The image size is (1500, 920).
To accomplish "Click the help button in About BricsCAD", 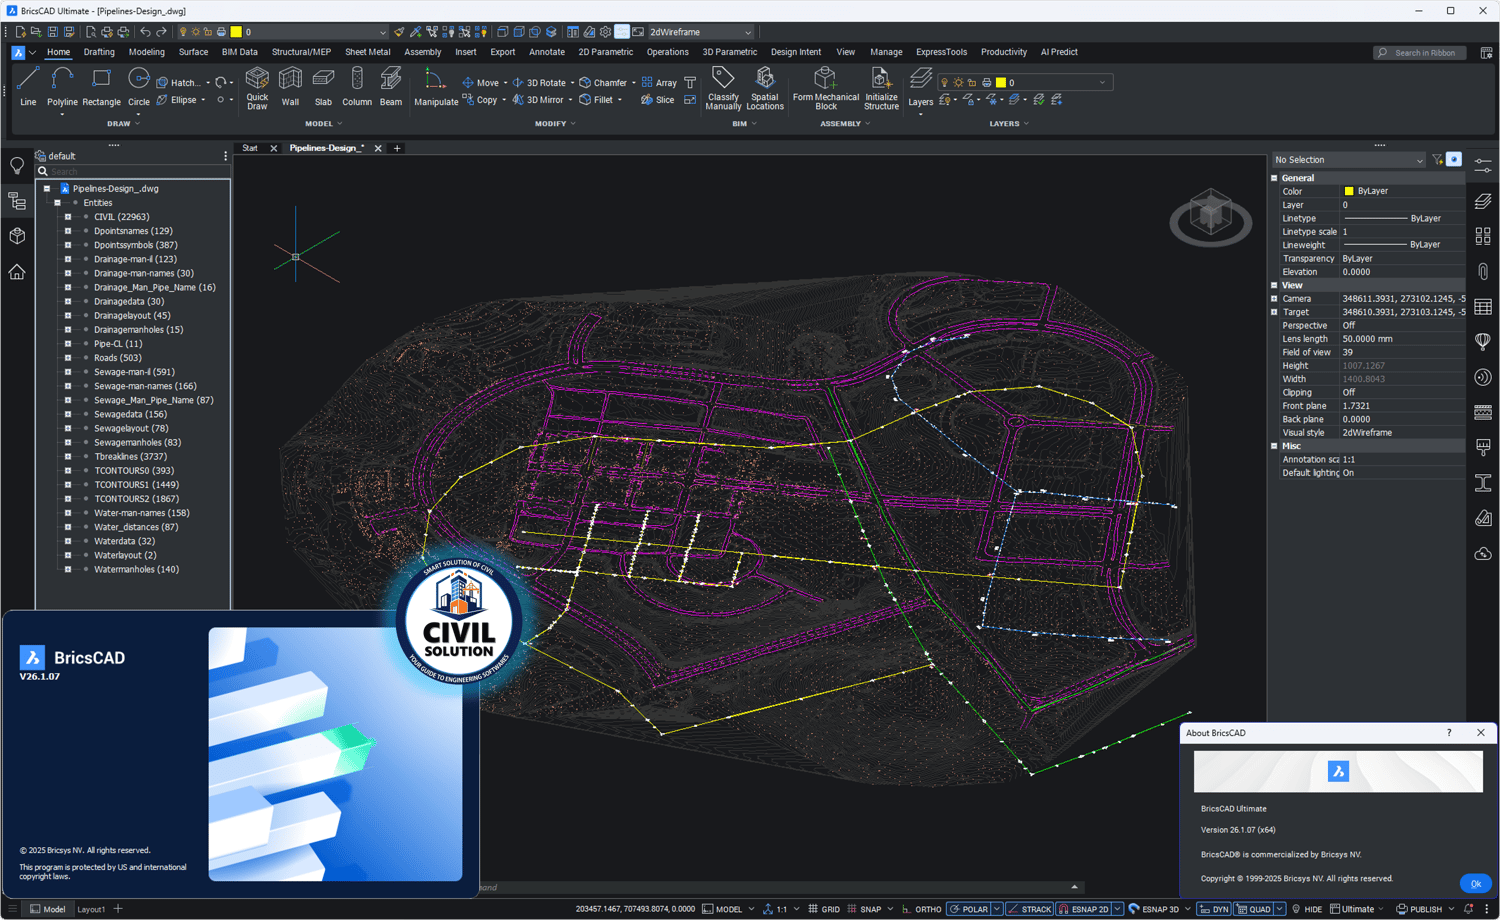I will tap(1448, 733).
